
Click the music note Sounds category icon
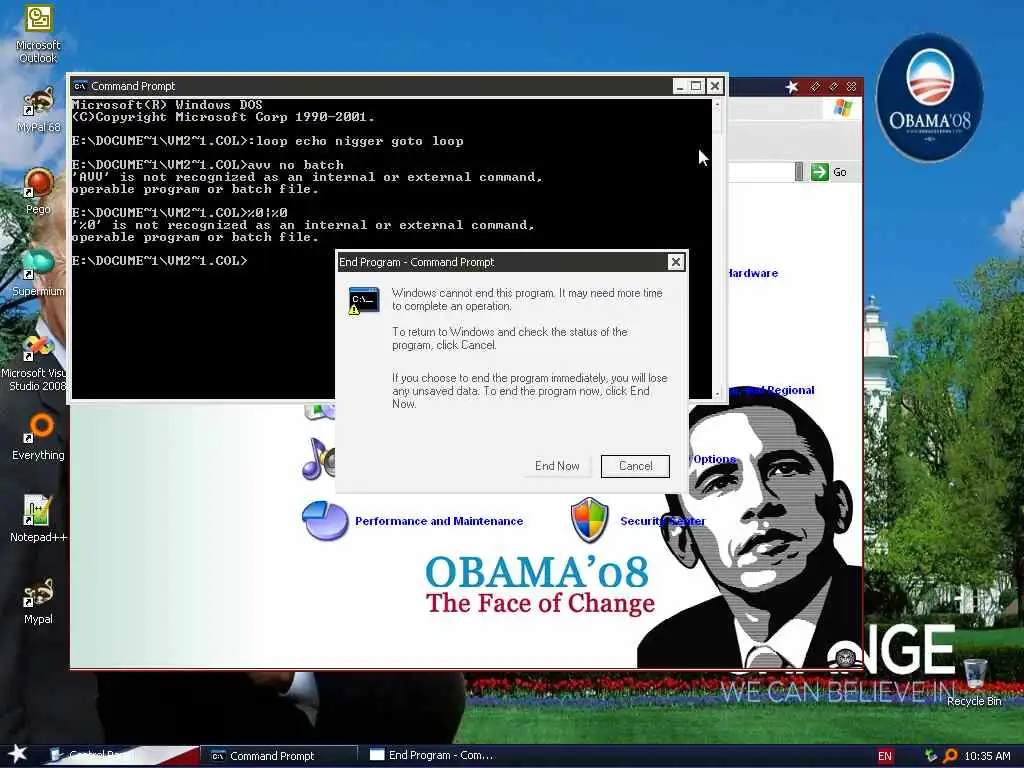(x=319, y=459)
